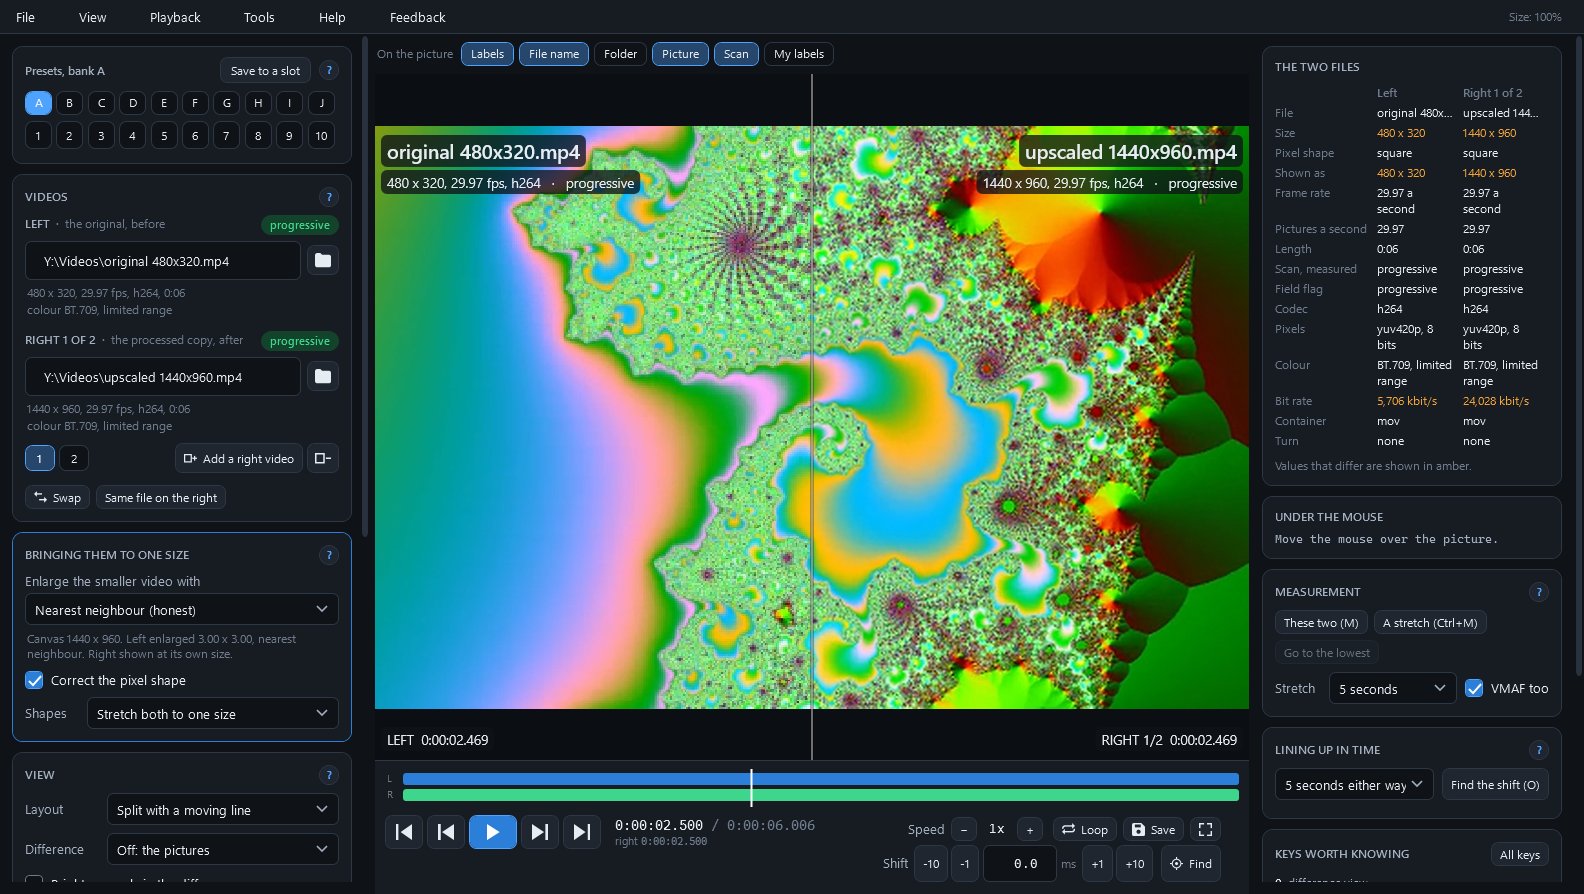Screen dimensions: 1584x894
Task: Remove the current right video
Action: 323,459
